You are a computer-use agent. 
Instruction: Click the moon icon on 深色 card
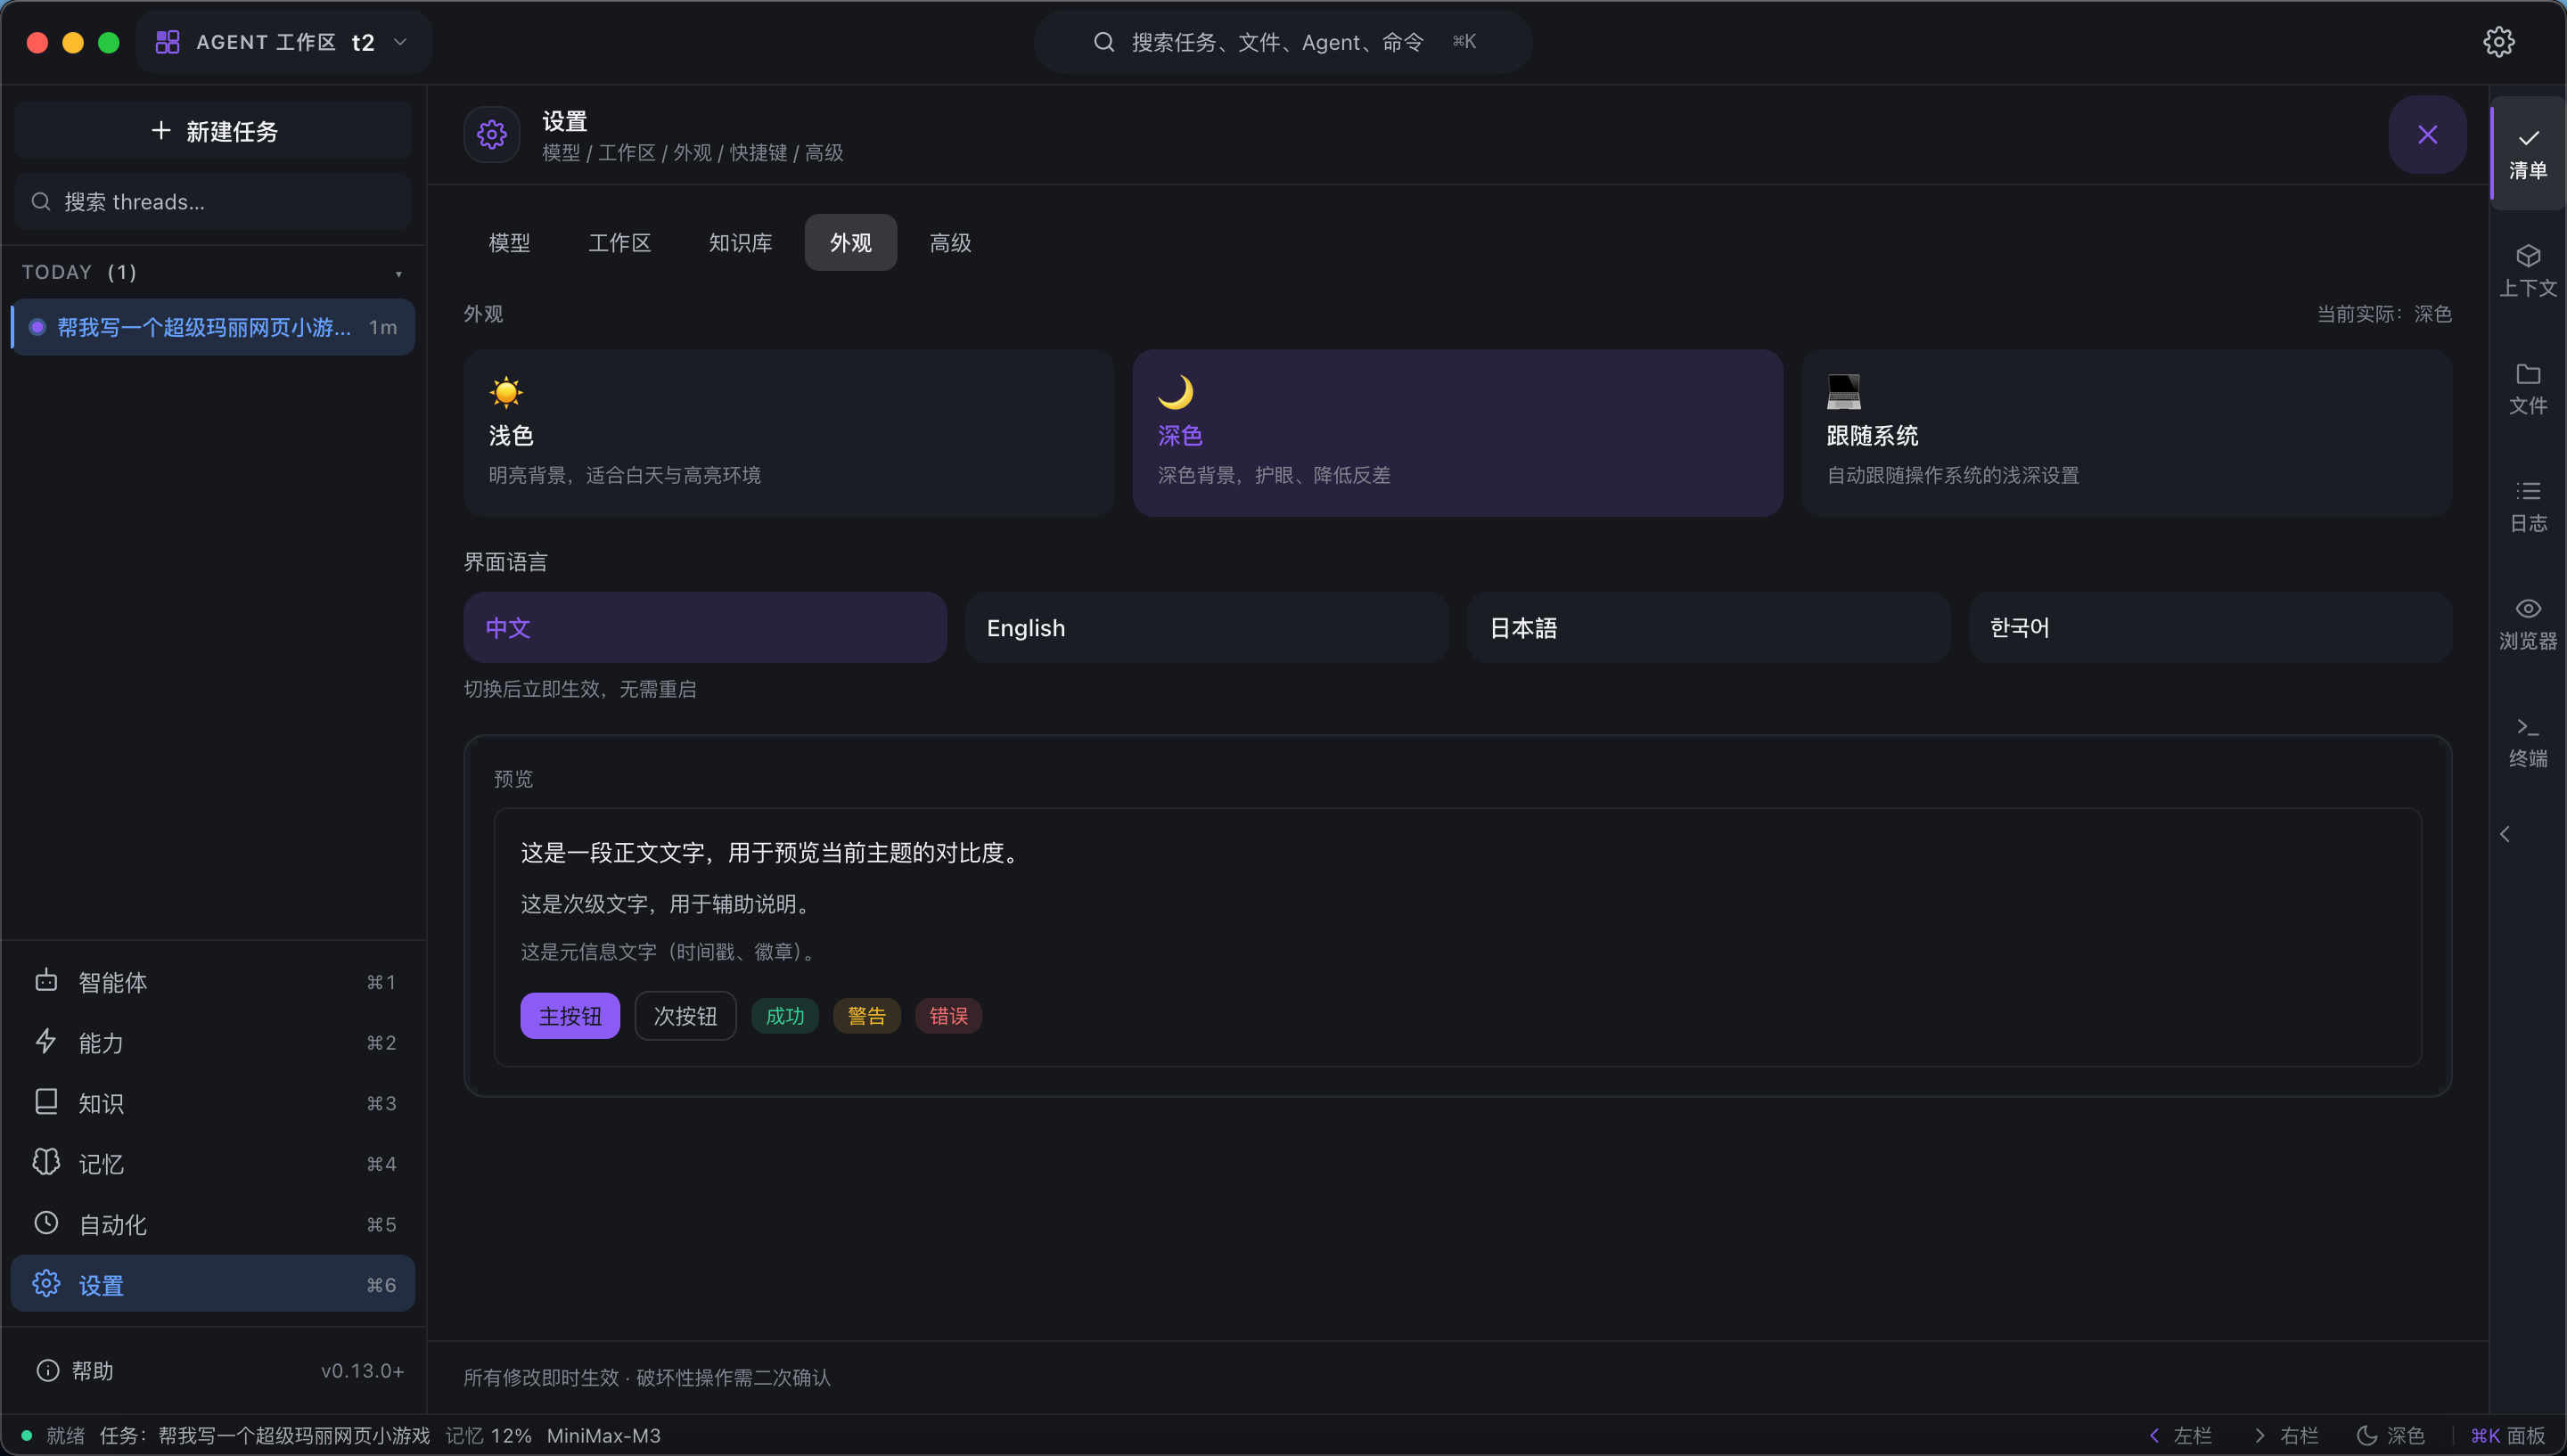(1175, 392)
